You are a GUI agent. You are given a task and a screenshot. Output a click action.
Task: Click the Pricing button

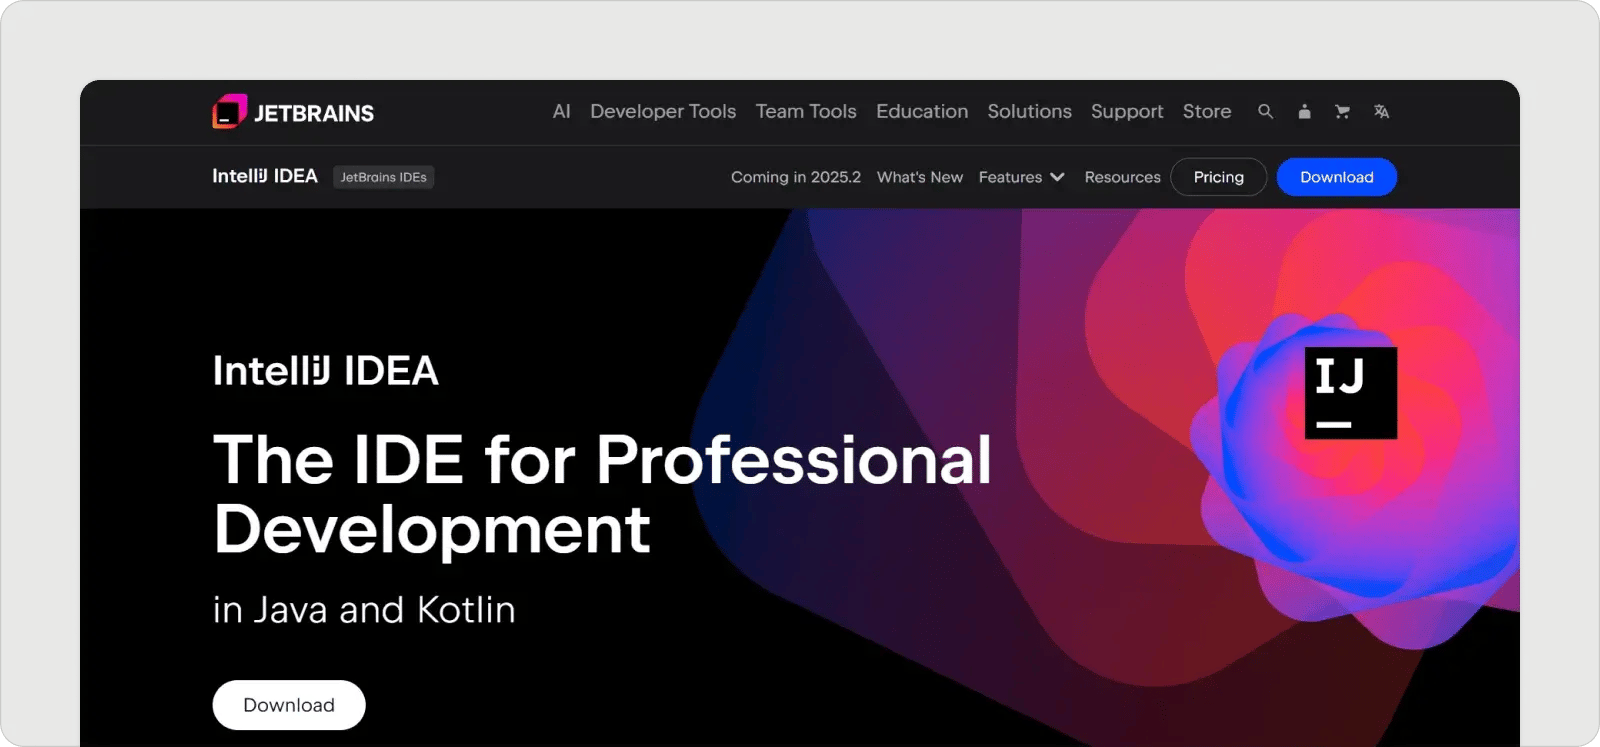click(1219, 177)
